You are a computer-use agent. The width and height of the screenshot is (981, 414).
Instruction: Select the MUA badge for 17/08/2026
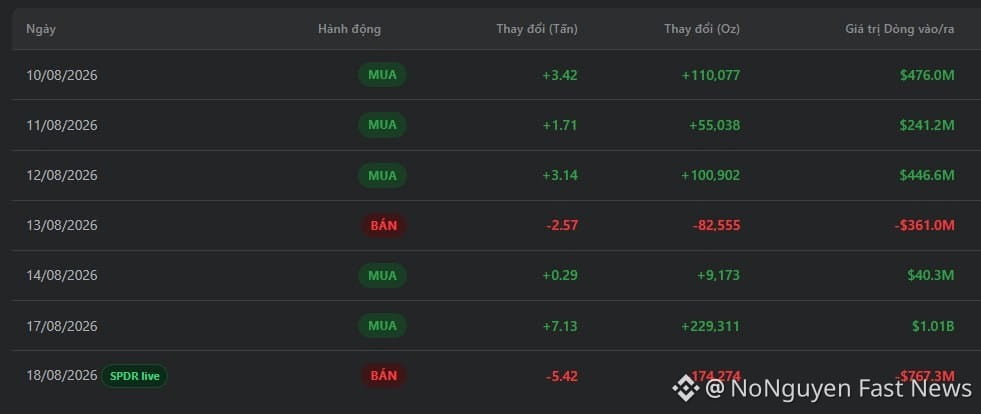(x=382, y=325)
